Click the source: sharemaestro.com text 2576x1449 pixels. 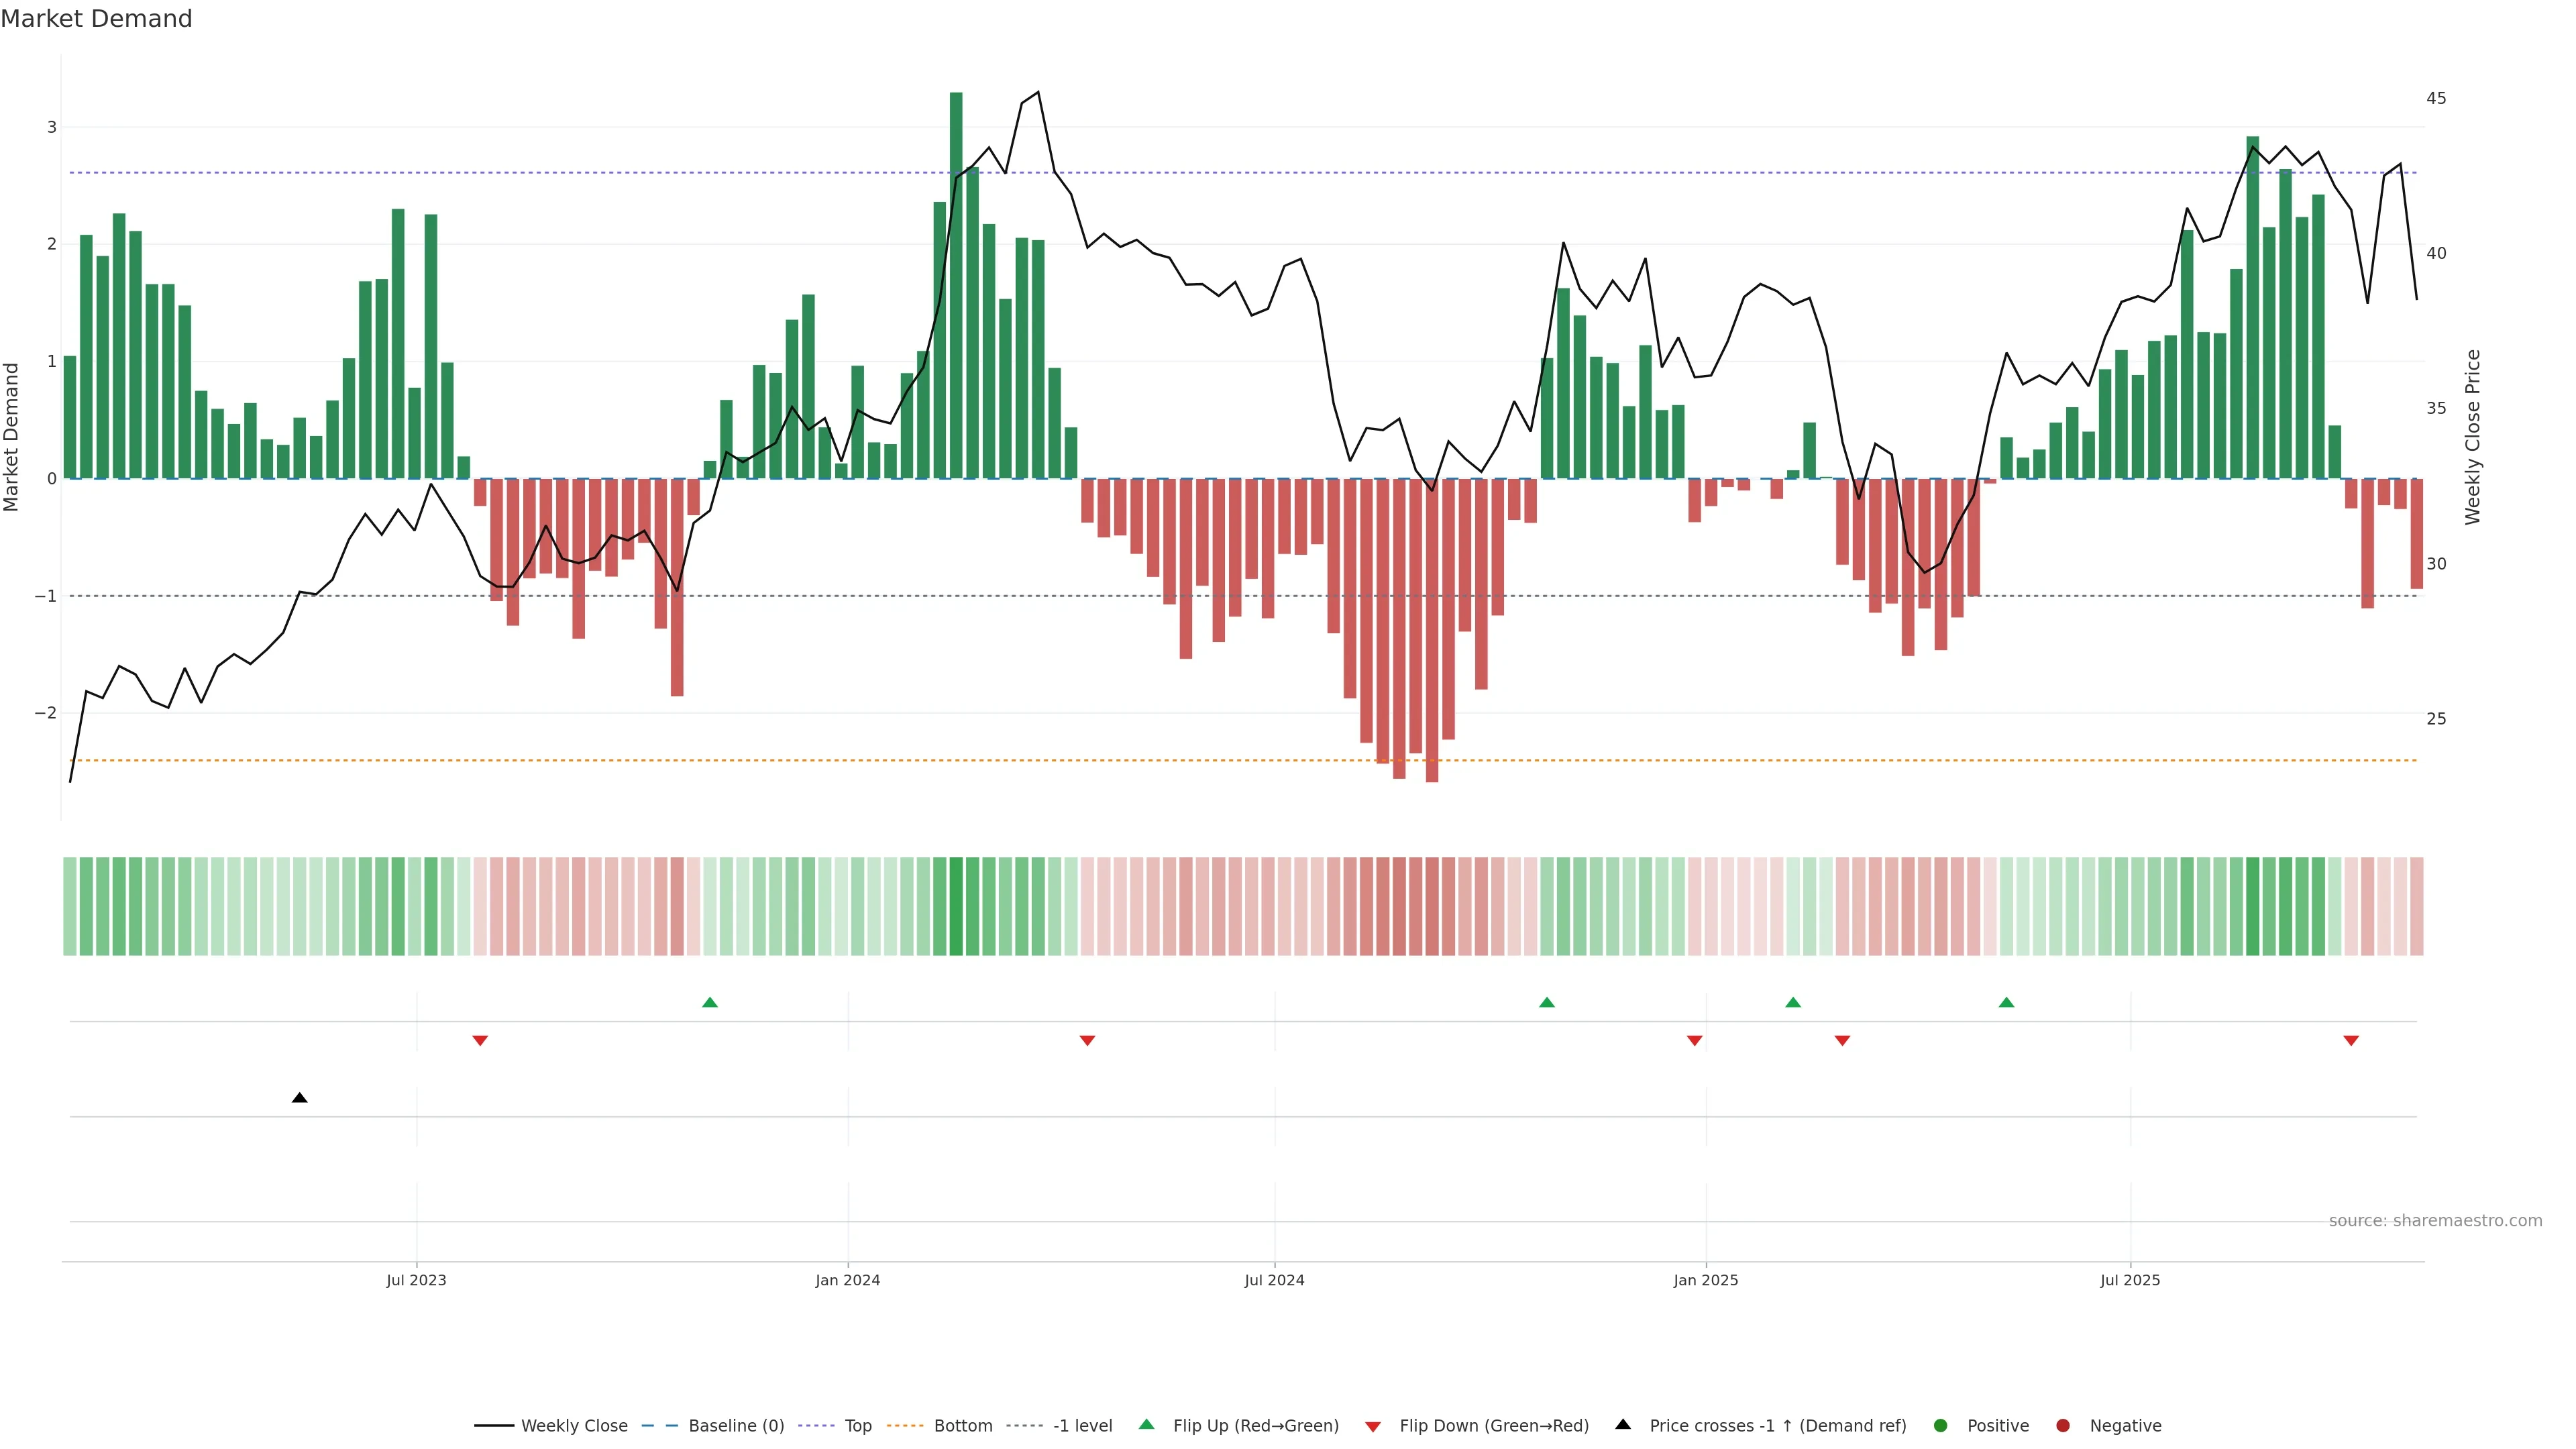[x=2435, y=1220]
